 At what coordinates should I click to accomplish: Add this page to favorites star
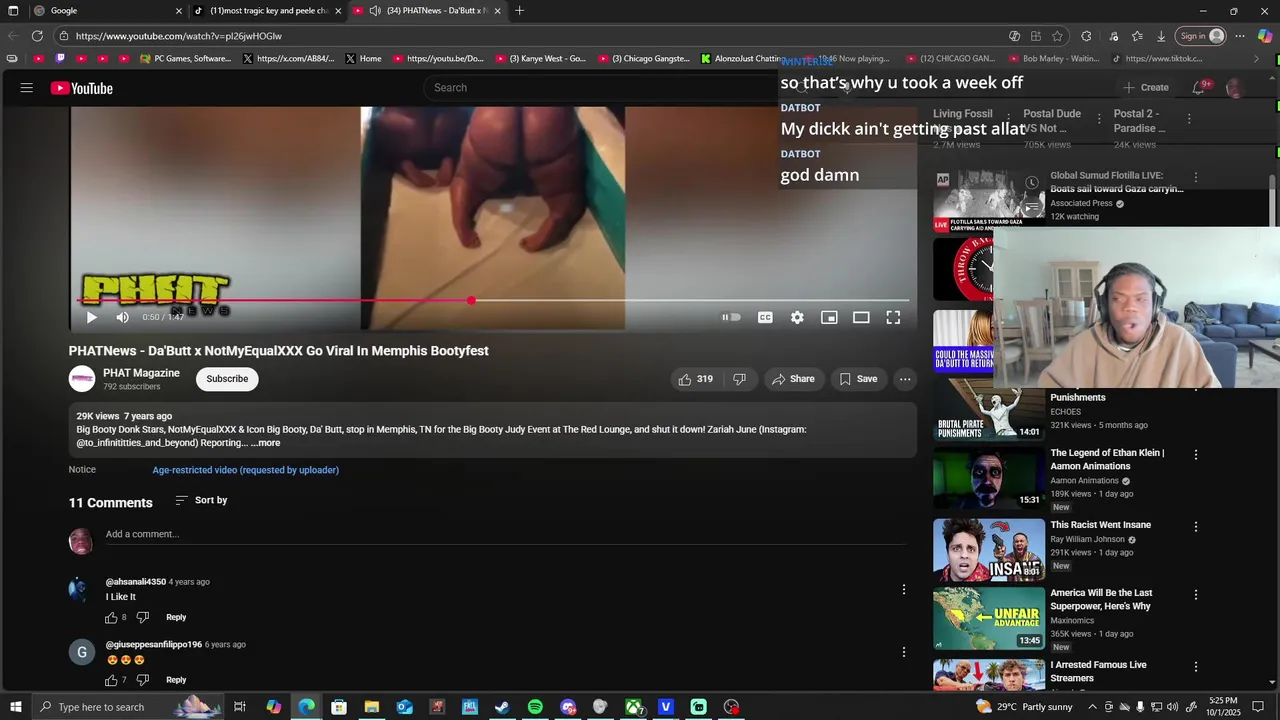click(x=1058, y=36)
